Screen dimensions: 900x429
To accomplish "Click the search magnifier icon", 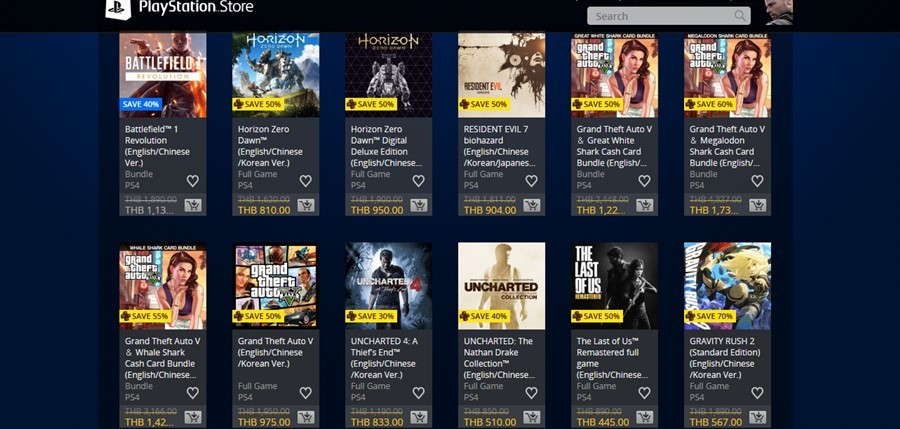I will (741, 16).
